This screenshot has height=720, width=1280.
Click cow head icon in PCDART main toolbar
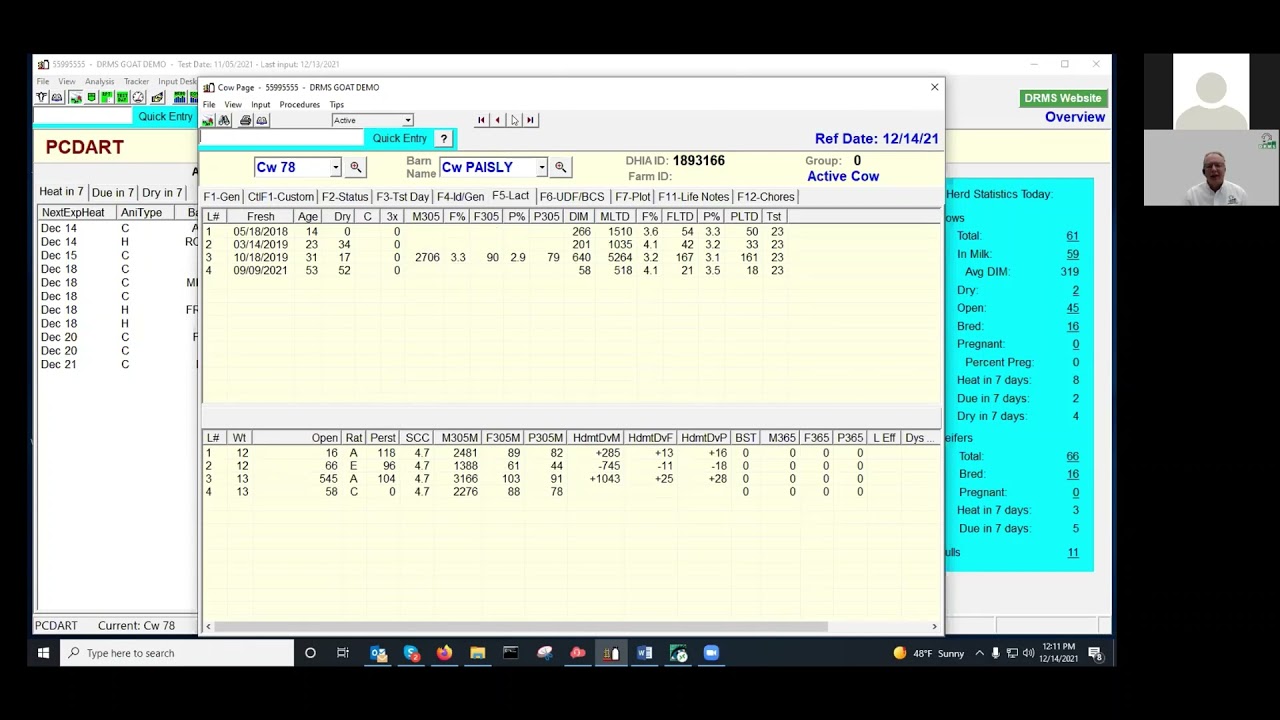pyautogui.click(x=42, y=97)
